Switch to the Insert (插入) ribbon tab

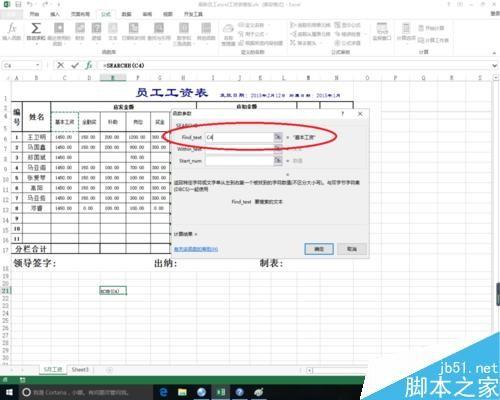(x=55, y=14)
